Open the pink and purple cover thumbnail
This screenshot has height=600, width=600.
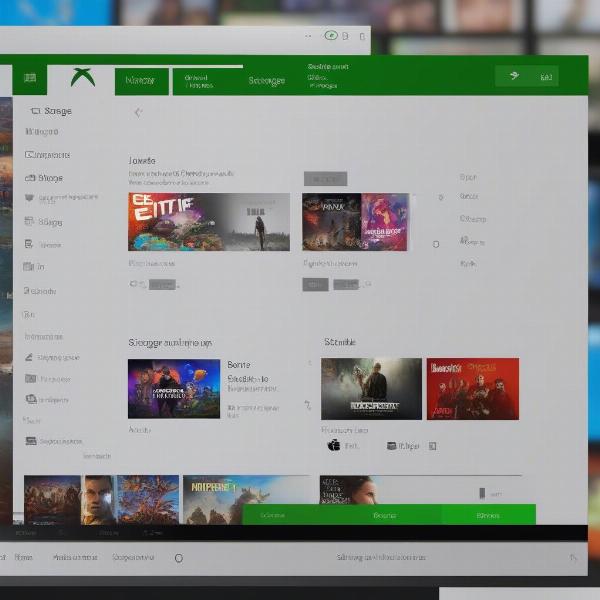click(385, 222)
